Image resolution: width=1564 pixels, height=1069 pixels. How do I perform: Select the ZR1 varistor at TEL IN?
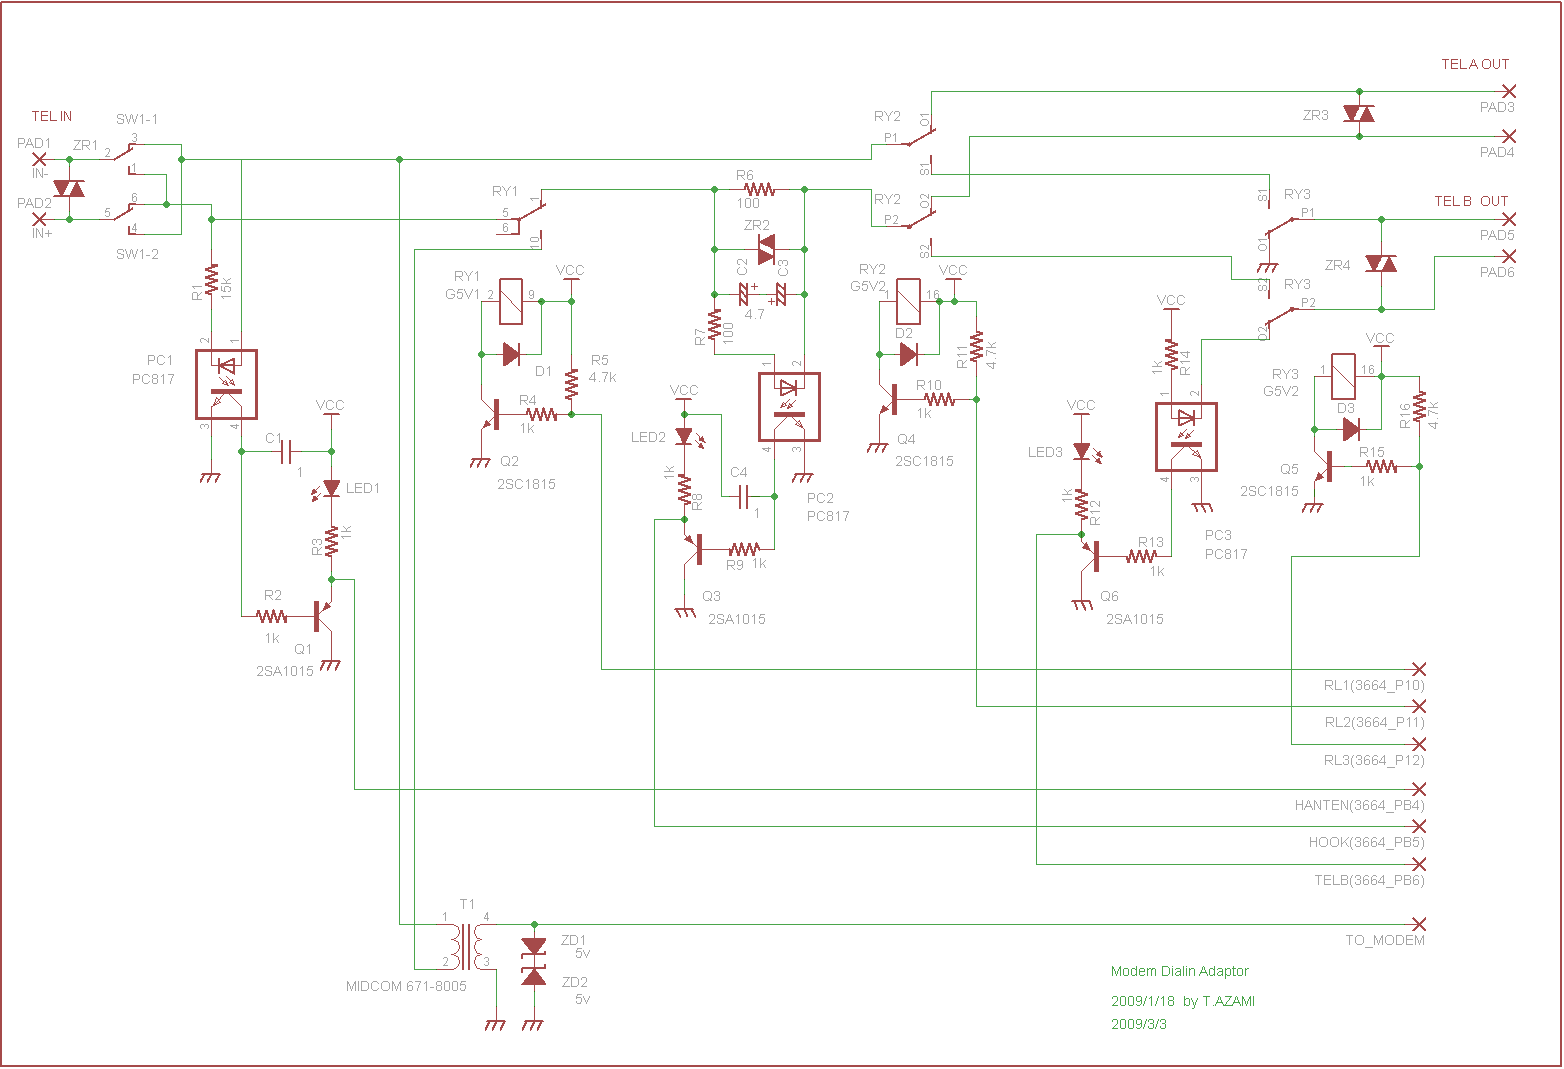click(x=68, y=188)
